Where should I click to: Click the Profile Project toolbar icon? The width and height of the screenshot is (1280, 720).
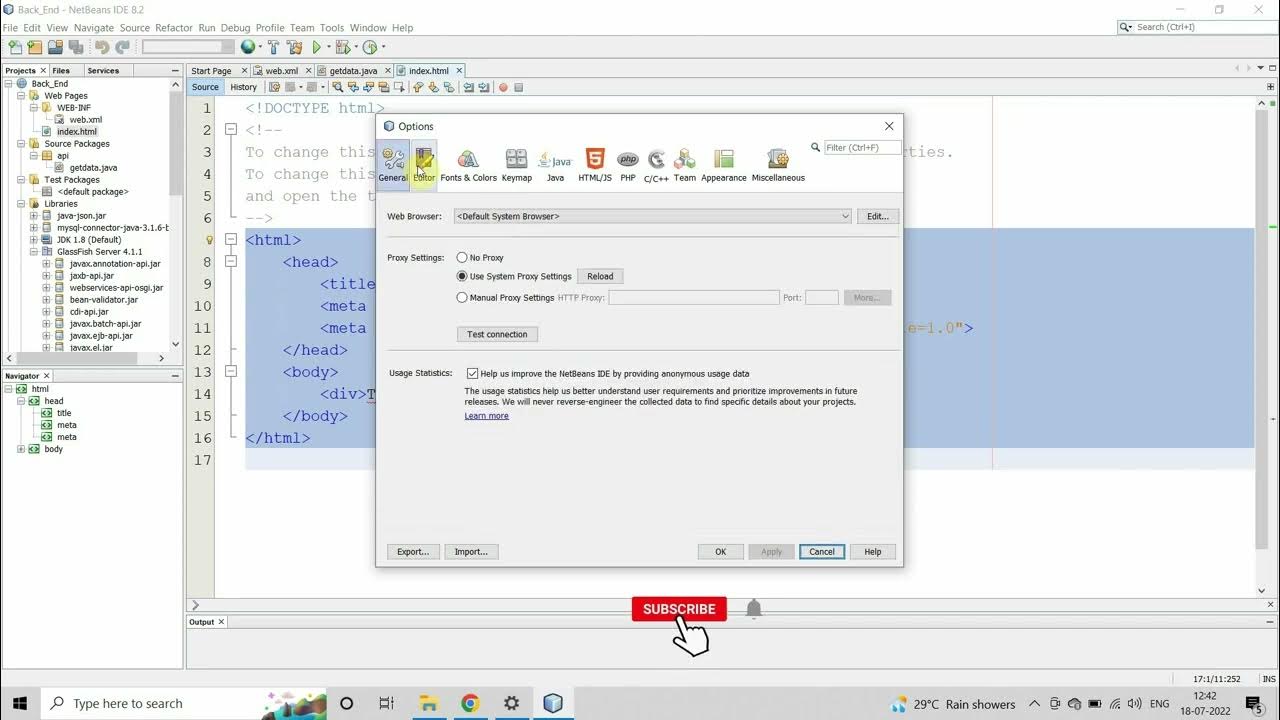pos(369,47)
